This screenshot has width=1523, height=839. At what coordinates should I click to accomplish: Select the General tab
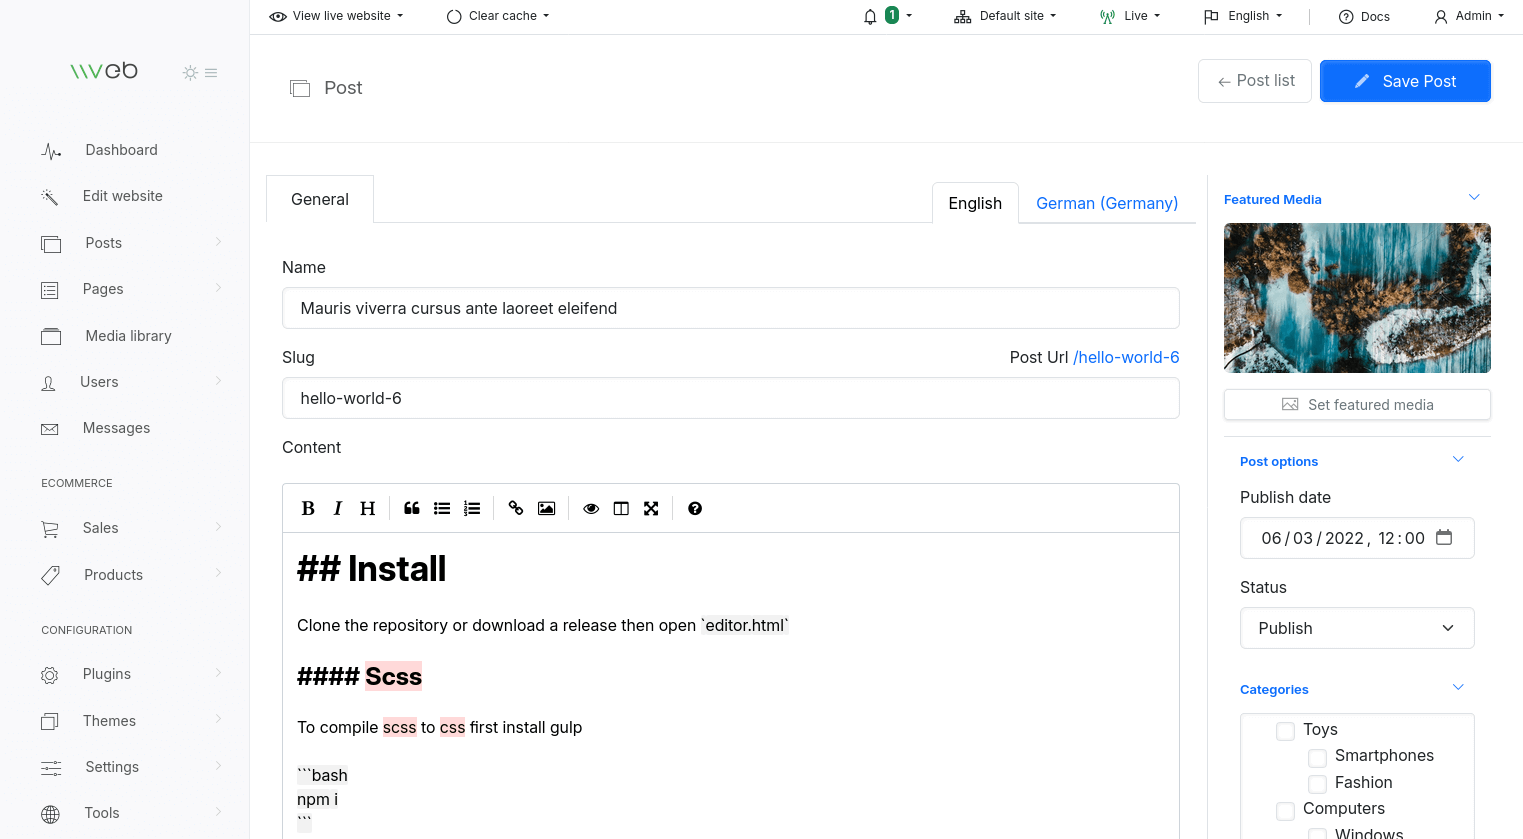(320, 199)
